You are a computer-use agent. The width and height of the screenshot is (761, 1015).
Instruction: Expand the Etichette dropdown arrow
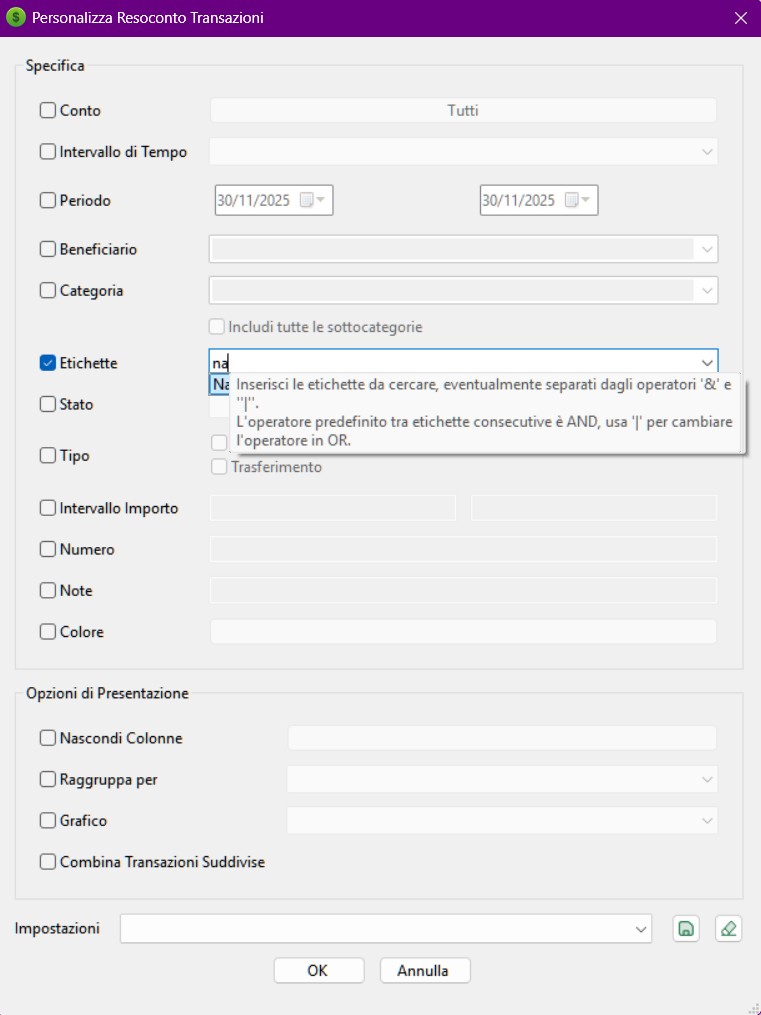pyautogui.click(x=707, y=363)
